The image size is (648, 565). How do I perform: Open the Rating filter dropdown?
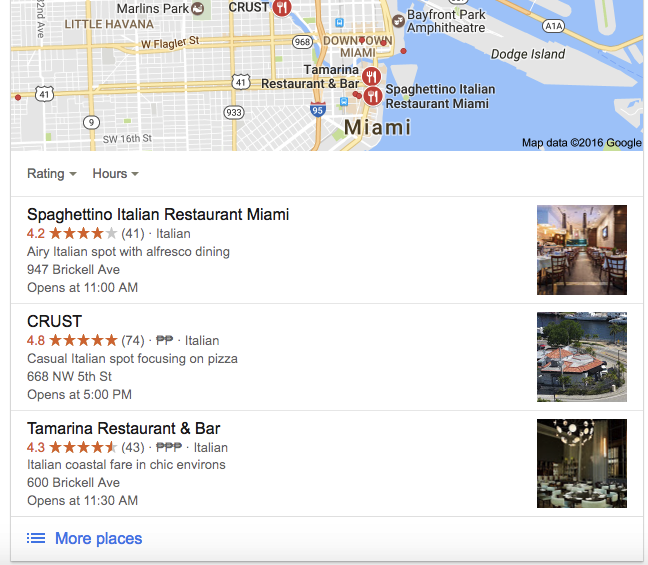[x=52, y=173]
